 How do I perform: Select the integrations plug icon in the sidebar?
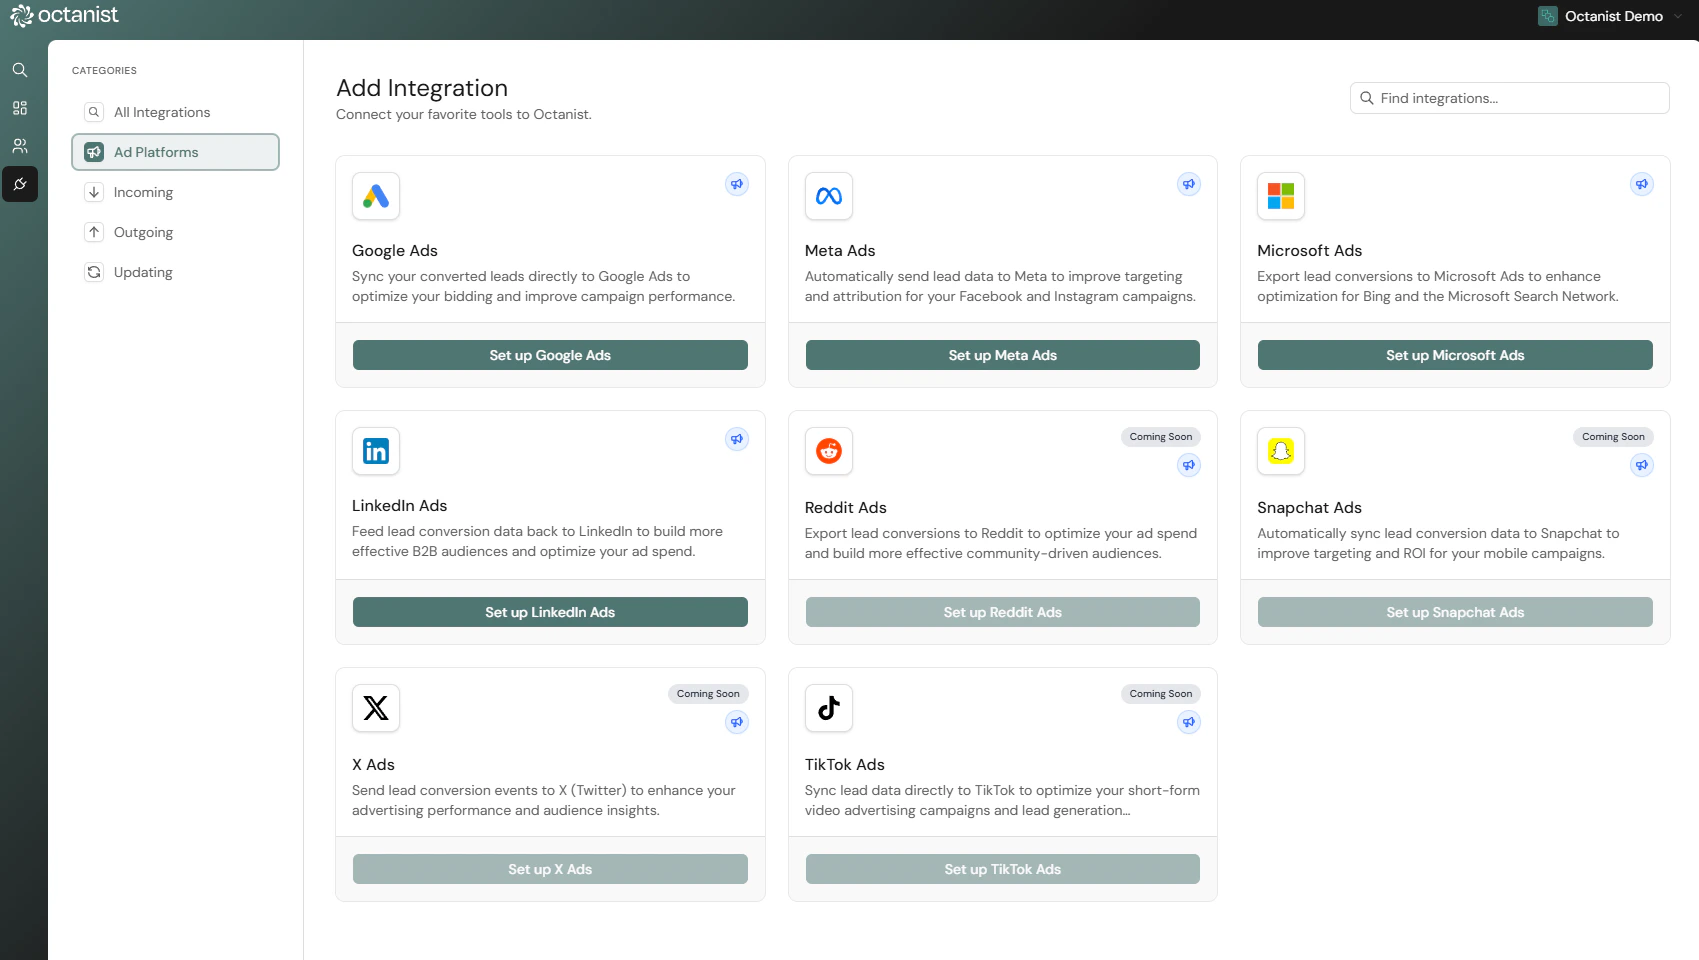pos(20,184)
